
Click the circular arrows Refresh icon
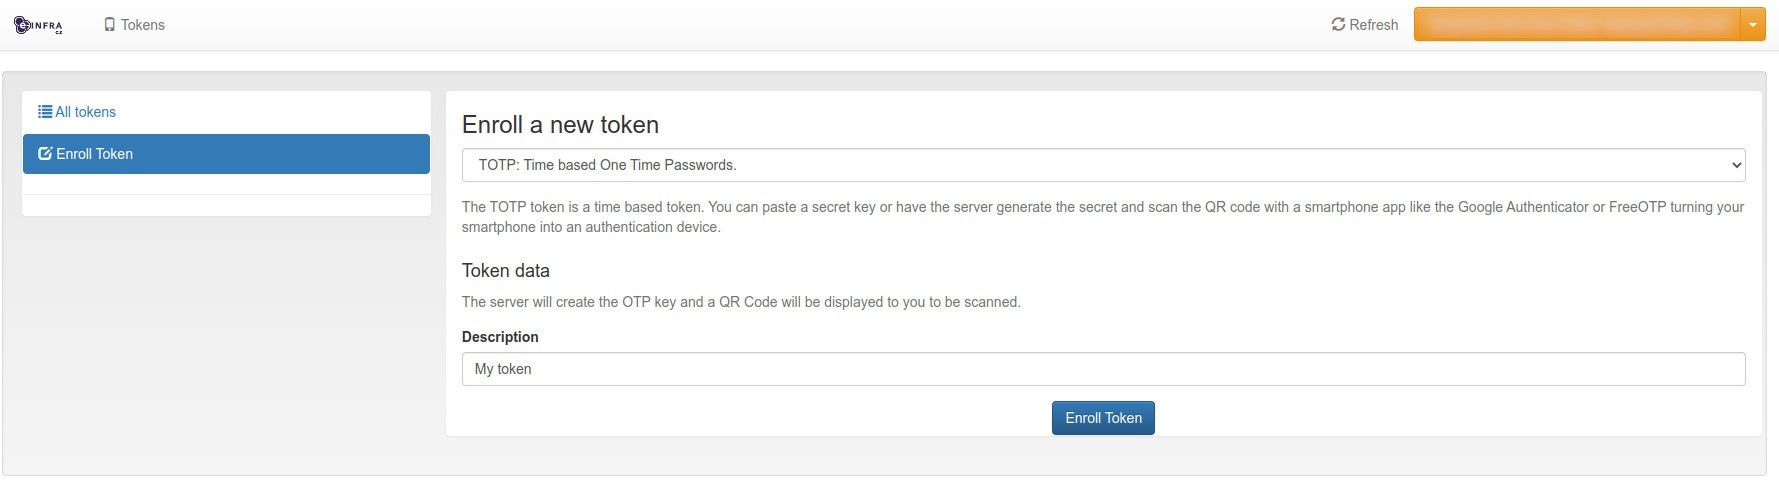coord(1338,24)
